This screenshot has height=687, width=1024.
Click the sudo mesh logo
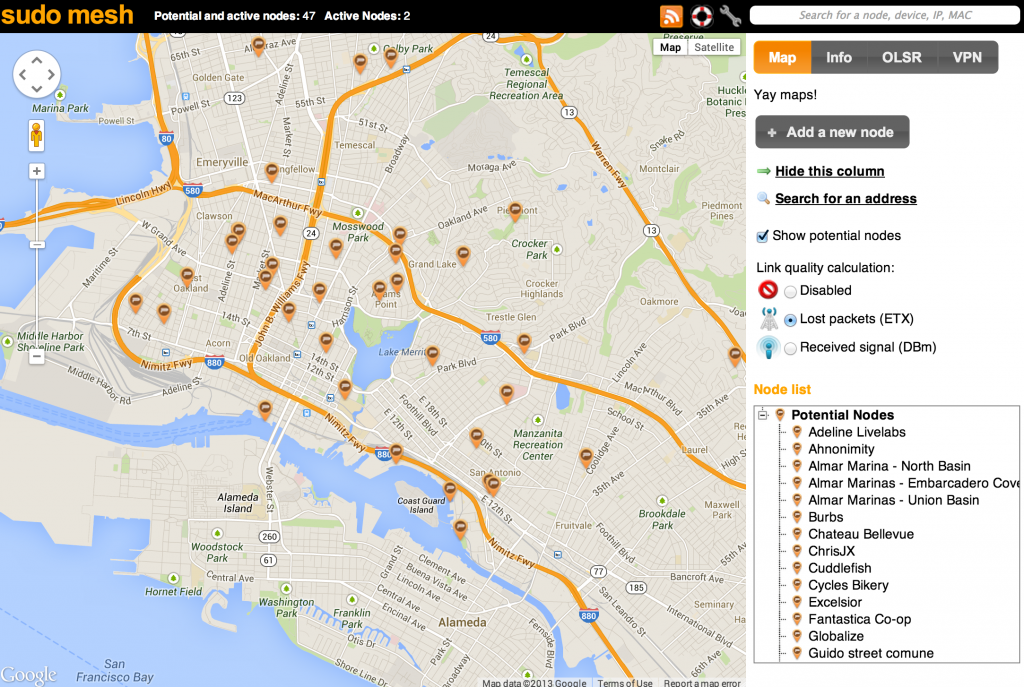67,15
